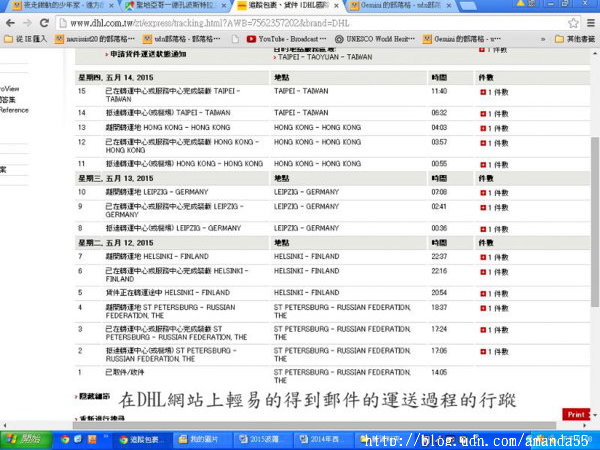Click the red plus for row 4 at 18:37

coord(483,308)
